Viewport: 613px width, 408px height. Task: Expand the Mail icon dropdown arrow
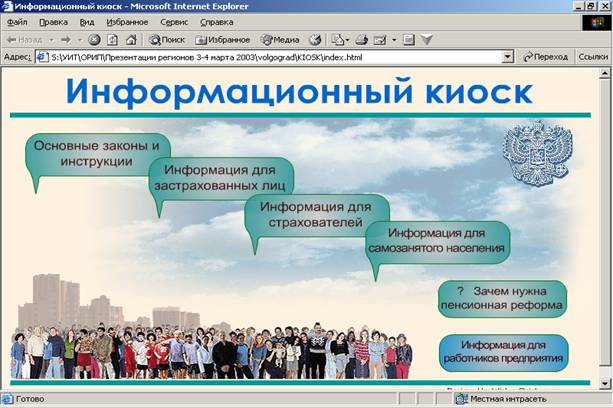[x=347, y=40]
